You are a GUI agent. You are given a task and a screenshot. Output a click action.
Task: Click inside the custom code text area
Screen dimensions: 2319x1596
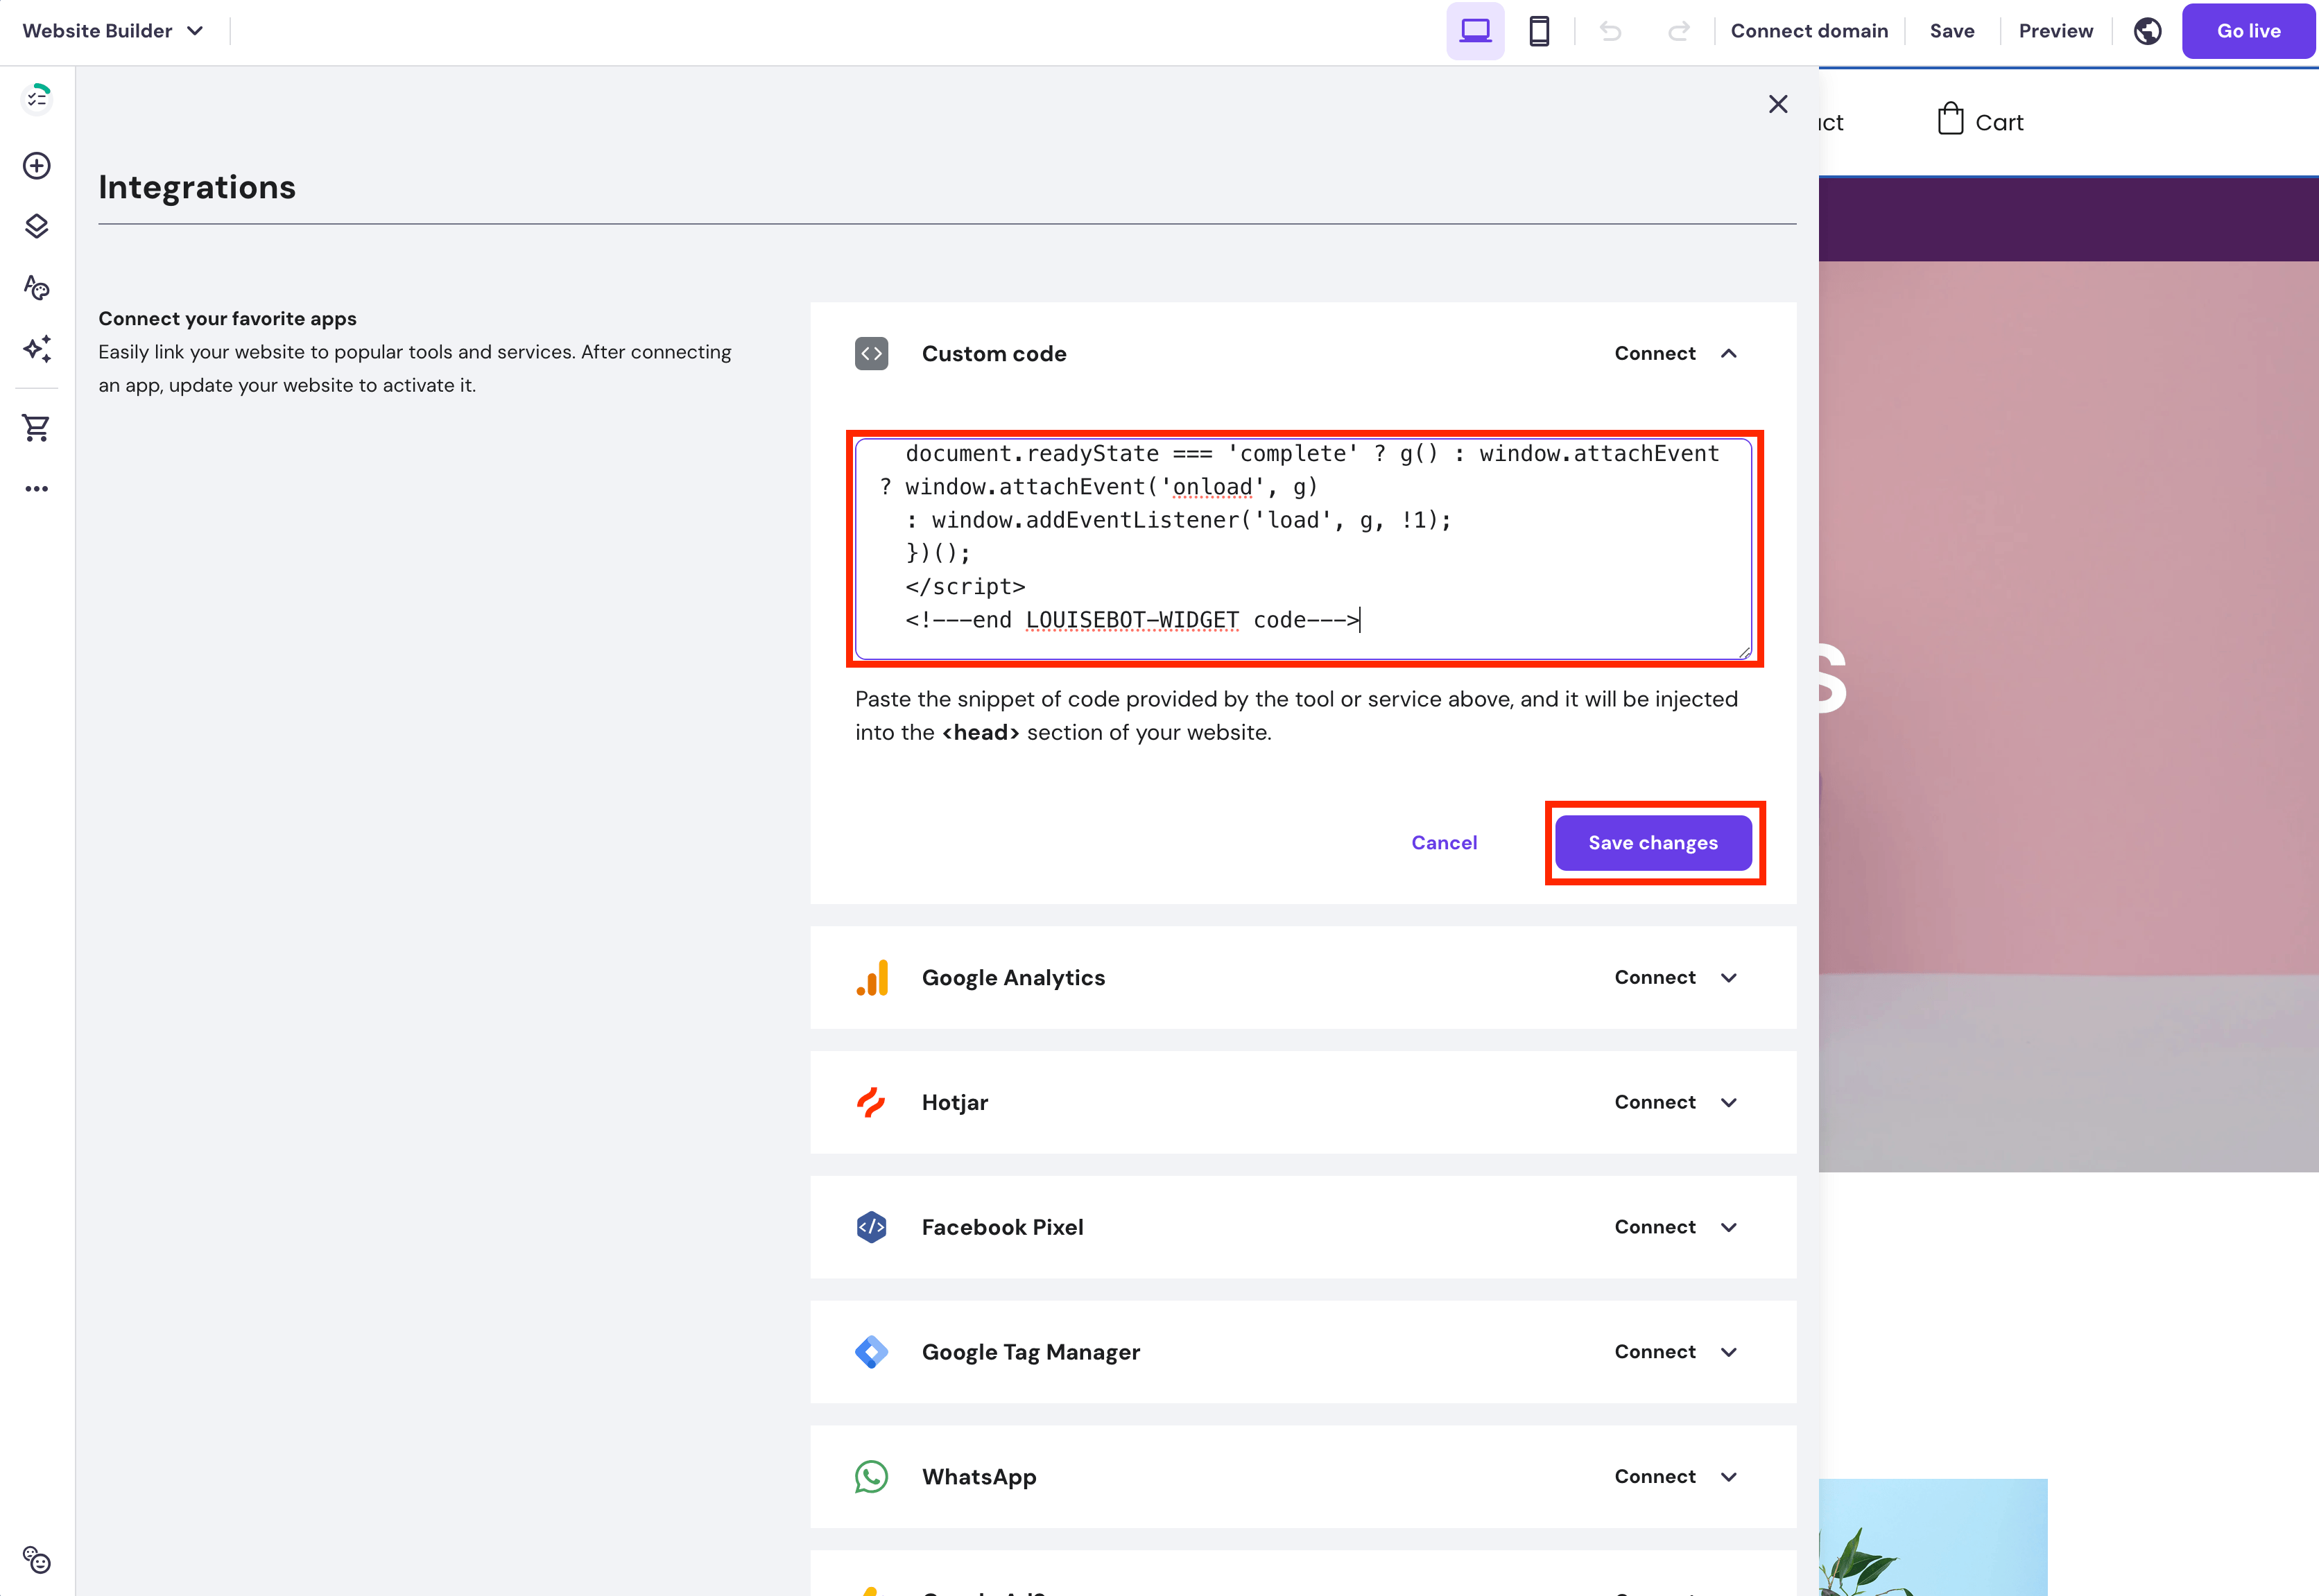tap(1303, 549)
